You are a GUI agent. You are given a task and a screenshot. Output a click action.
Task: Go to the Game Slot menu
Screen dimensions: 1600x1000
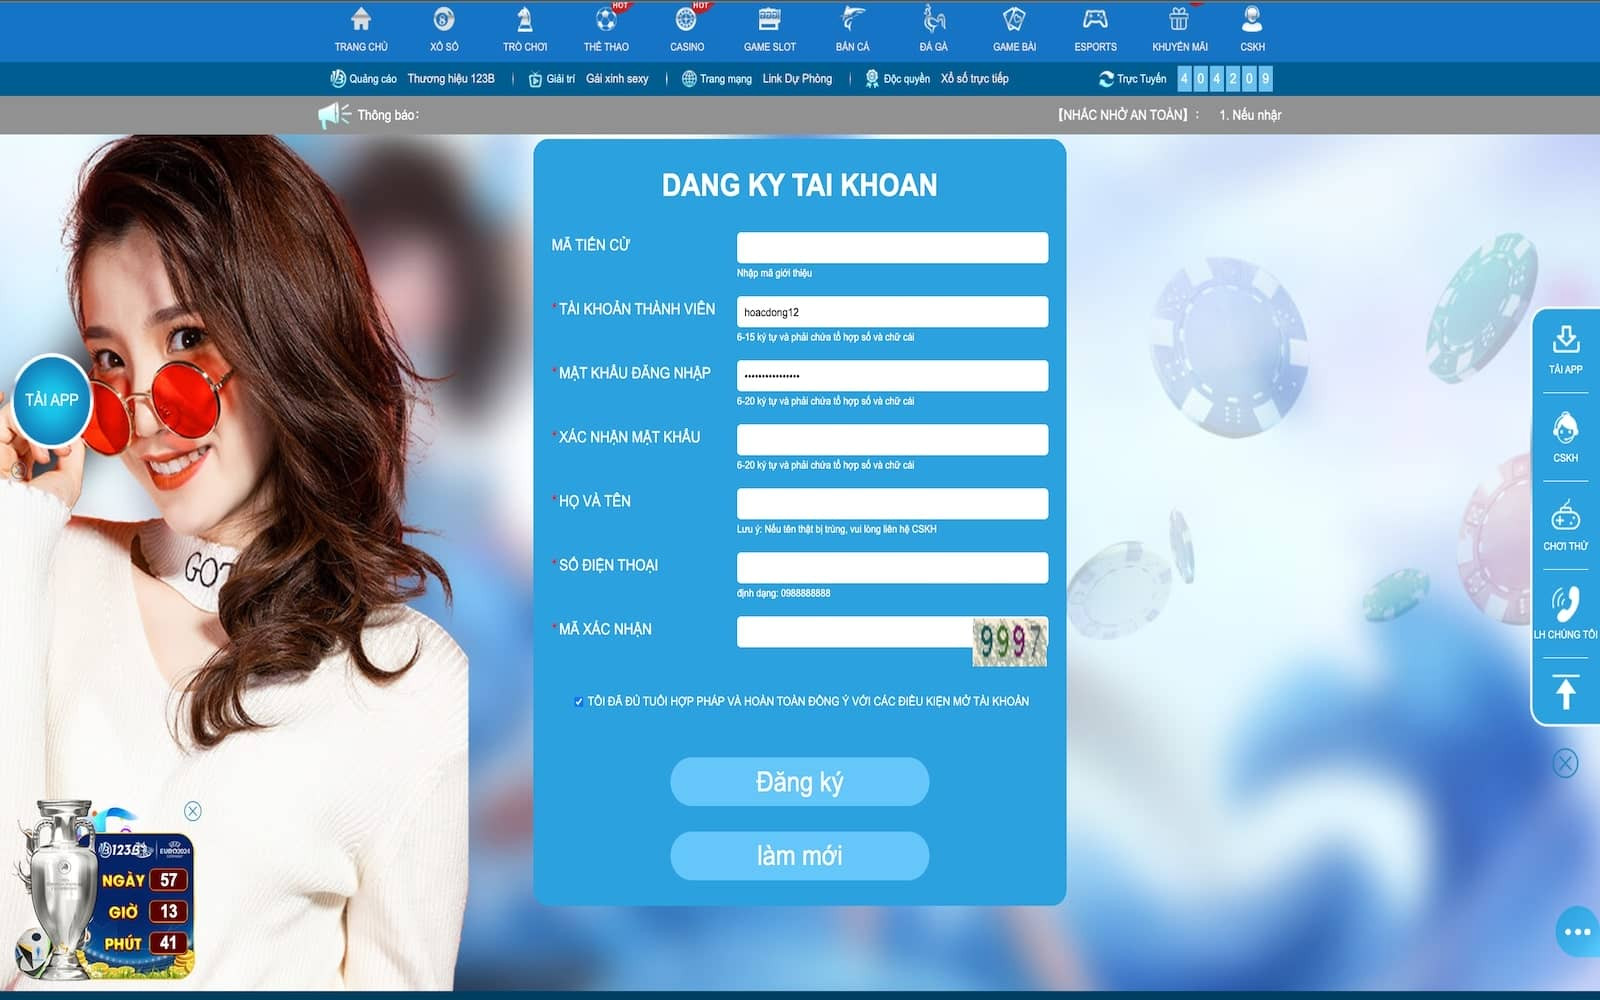[x=769, y=29]
